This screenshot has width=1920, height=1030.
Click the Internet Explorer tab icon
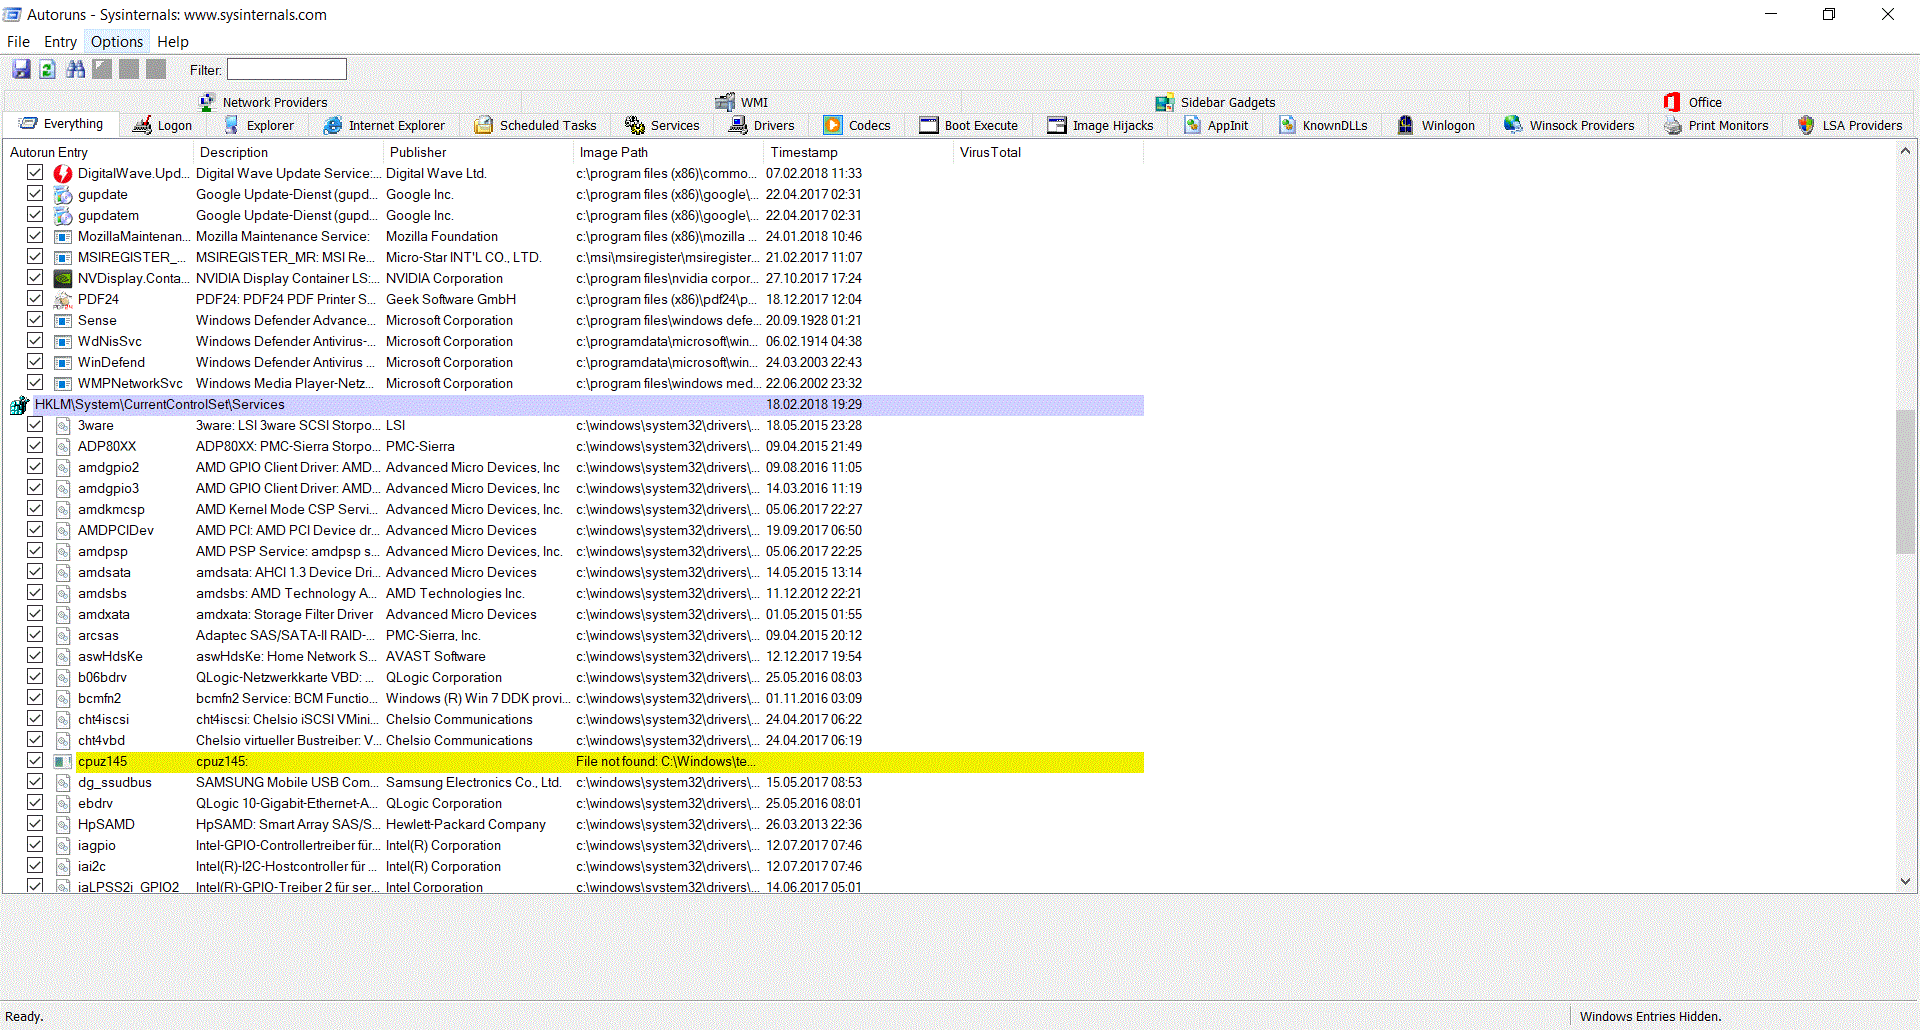pyautogui.click(x=333, y=125)
